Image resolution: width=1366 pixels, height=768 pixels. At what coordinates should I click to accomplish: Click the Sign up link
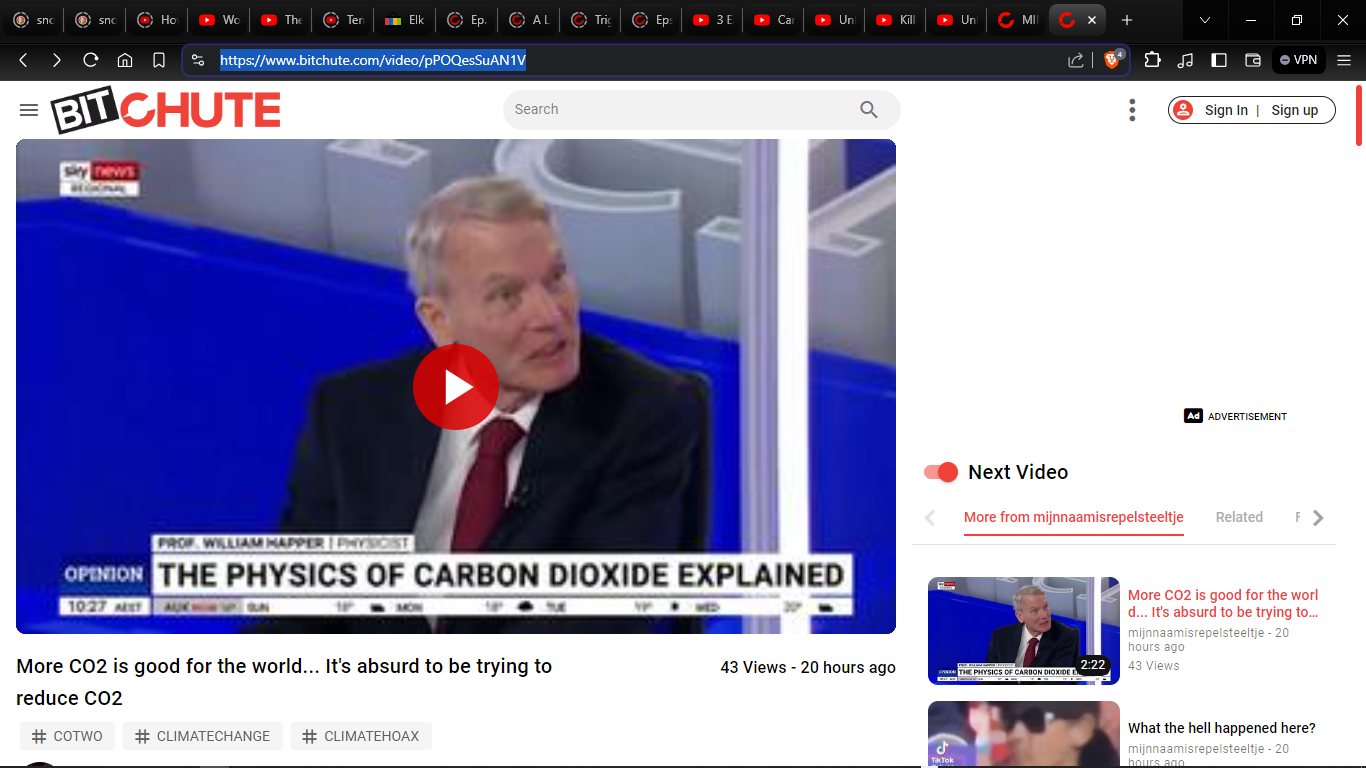point(1295,110)
